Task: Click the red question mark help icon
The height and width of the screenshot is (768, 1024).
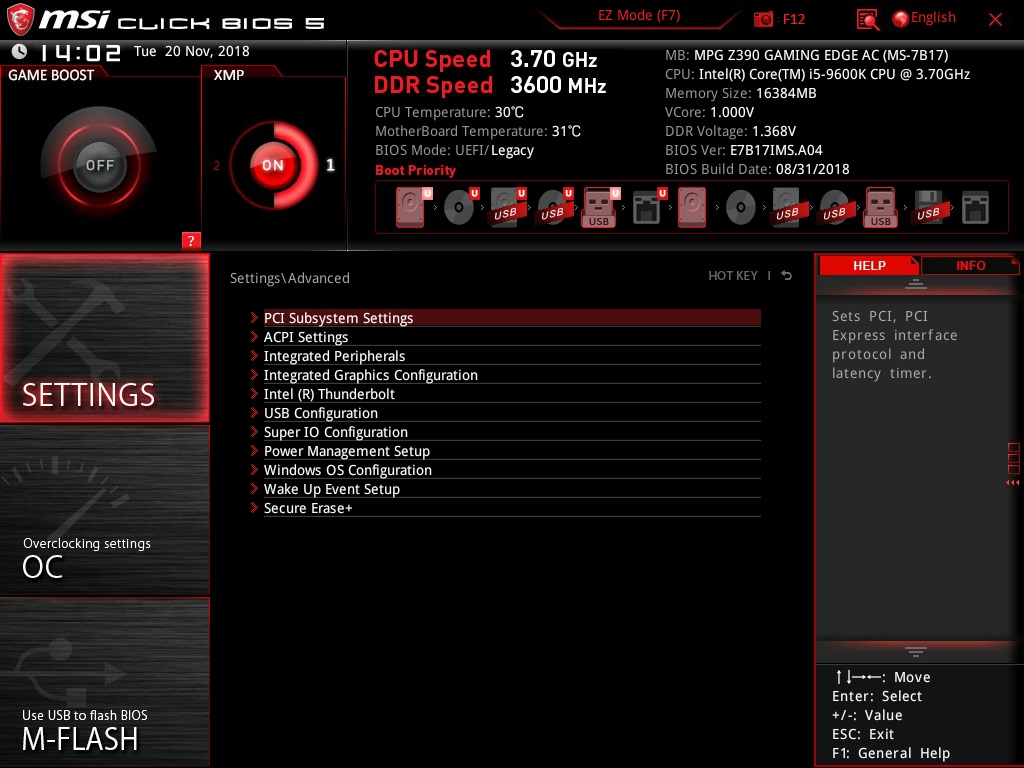Action: [191, 240]
